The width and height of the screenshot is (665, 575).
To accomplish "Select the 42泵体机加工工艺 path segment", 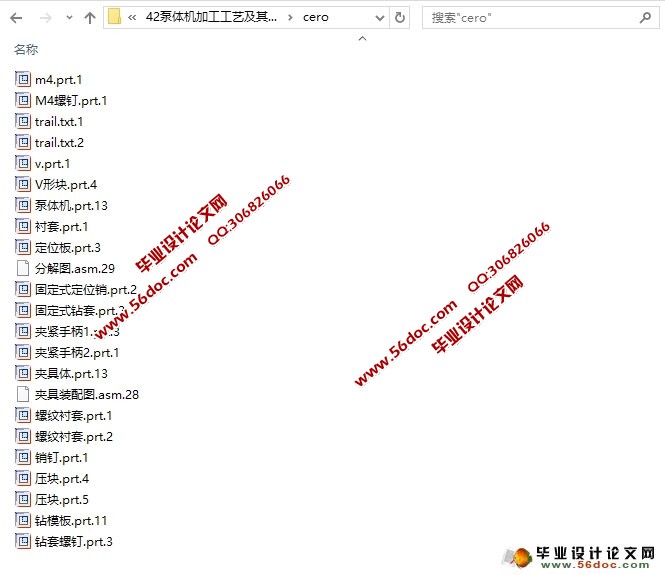I will [x=211, y=17].
